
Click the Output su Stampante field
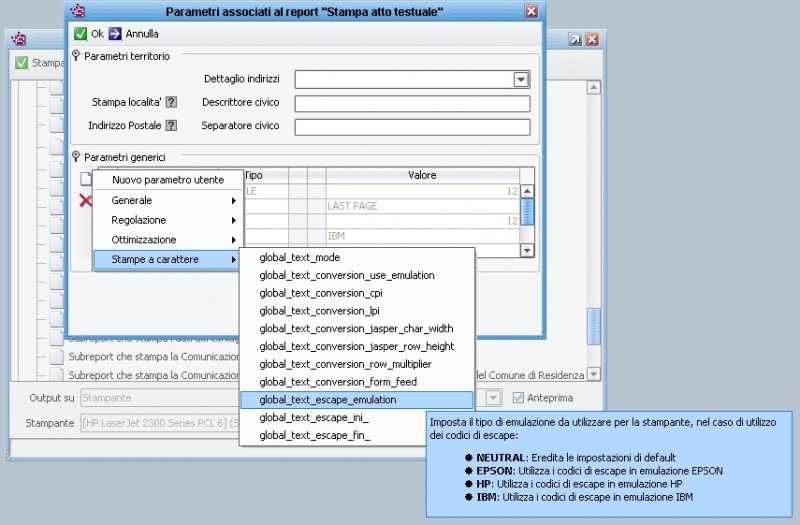click(160, 397)
